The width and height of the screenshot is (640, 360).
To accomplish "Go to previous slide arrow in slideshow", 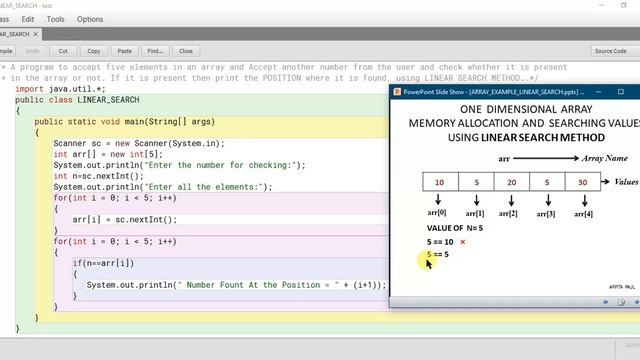I will point(605,302).
